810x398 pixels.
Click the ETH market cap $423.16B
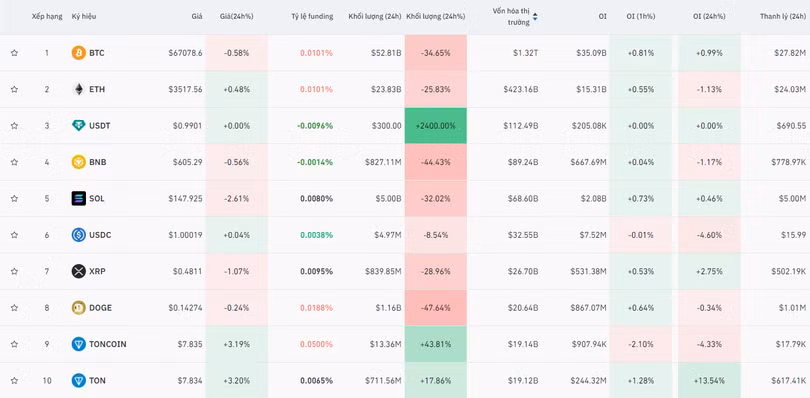click(x=521, y=89)
